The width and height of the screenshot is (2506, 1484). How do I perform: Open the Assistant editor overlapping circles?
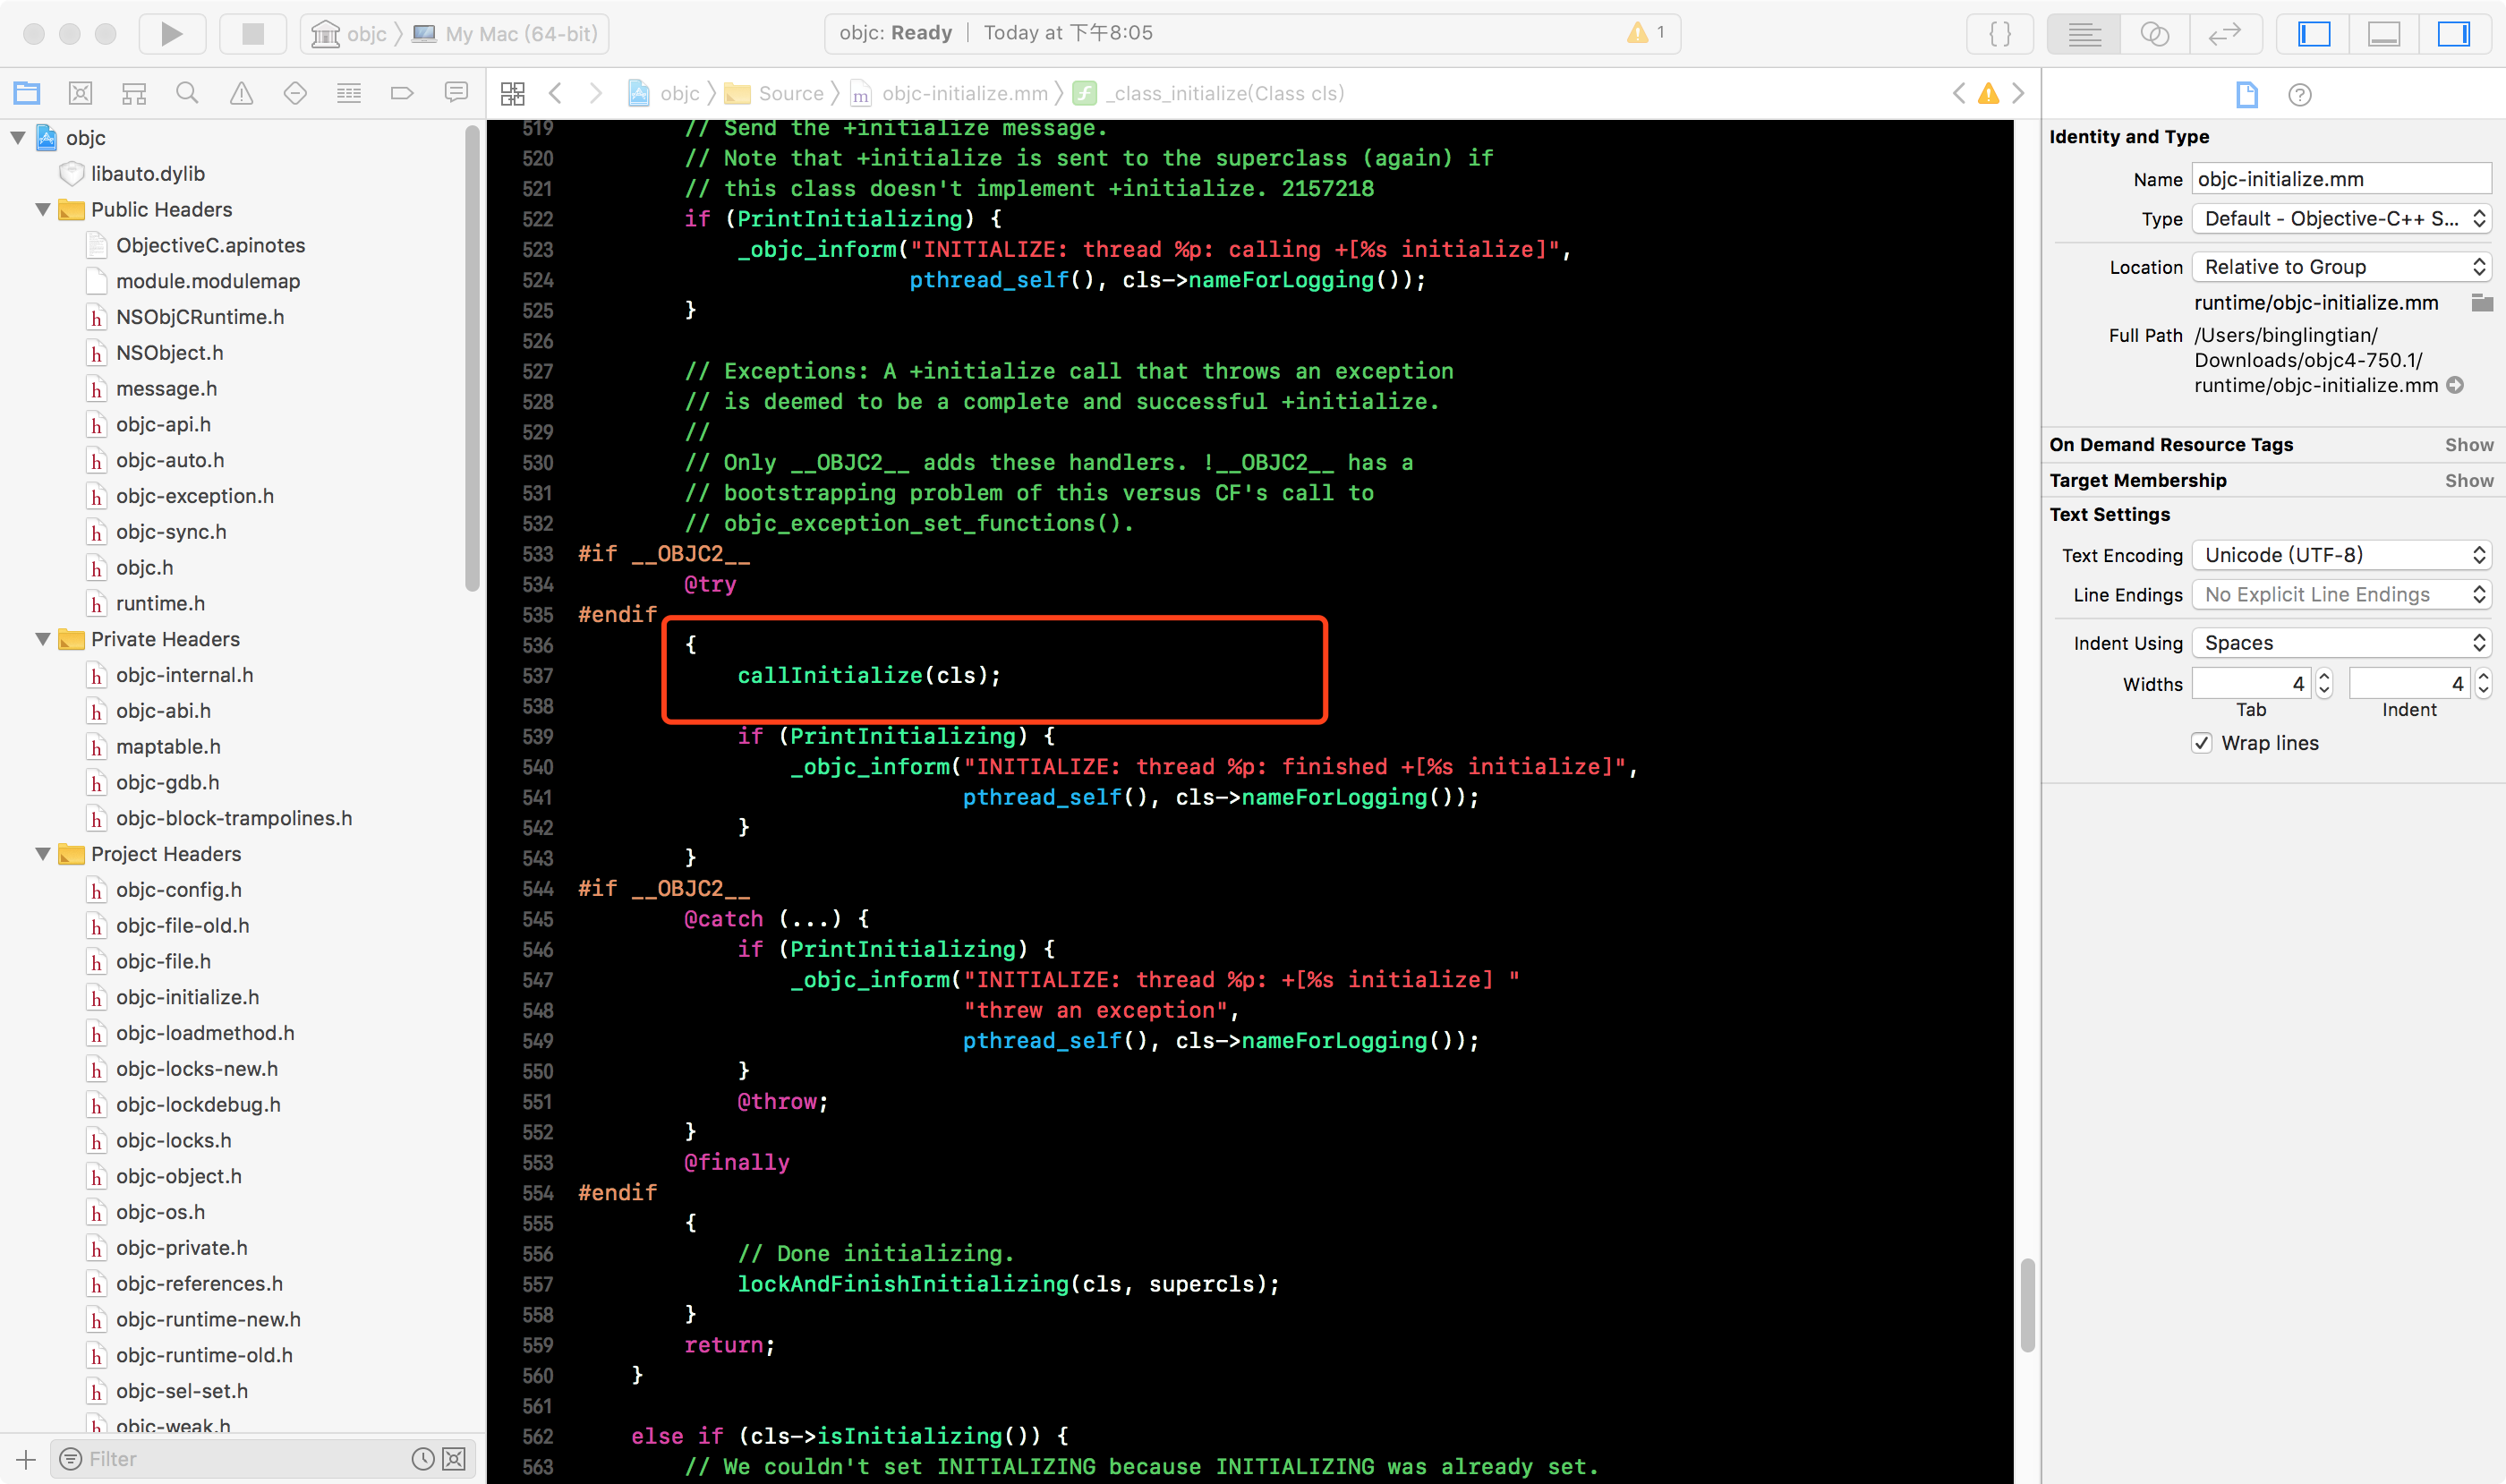coord(2155,34)
